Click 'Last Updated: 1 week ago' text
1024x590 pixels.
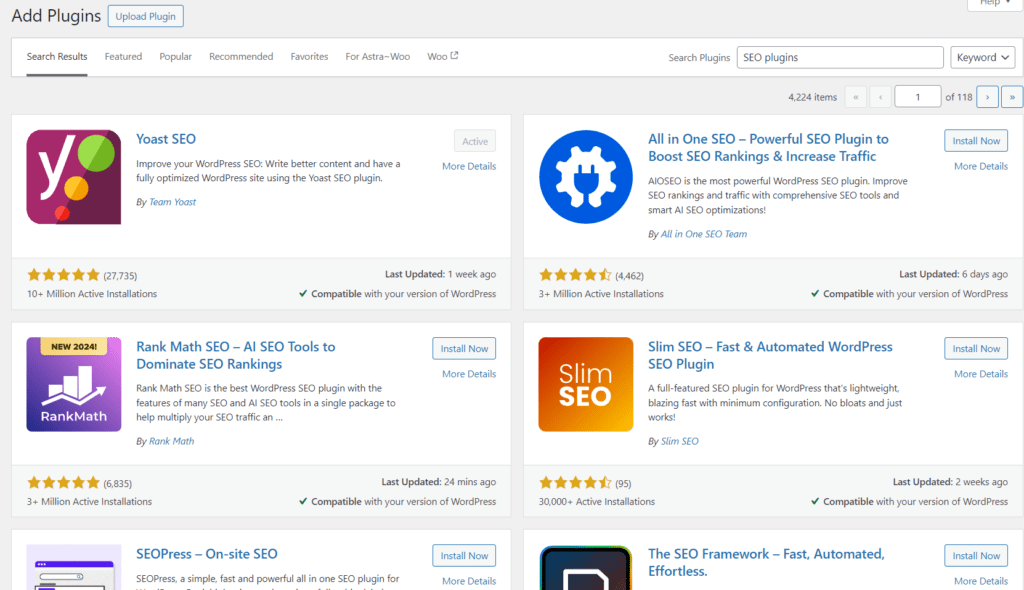click(440, 274)
